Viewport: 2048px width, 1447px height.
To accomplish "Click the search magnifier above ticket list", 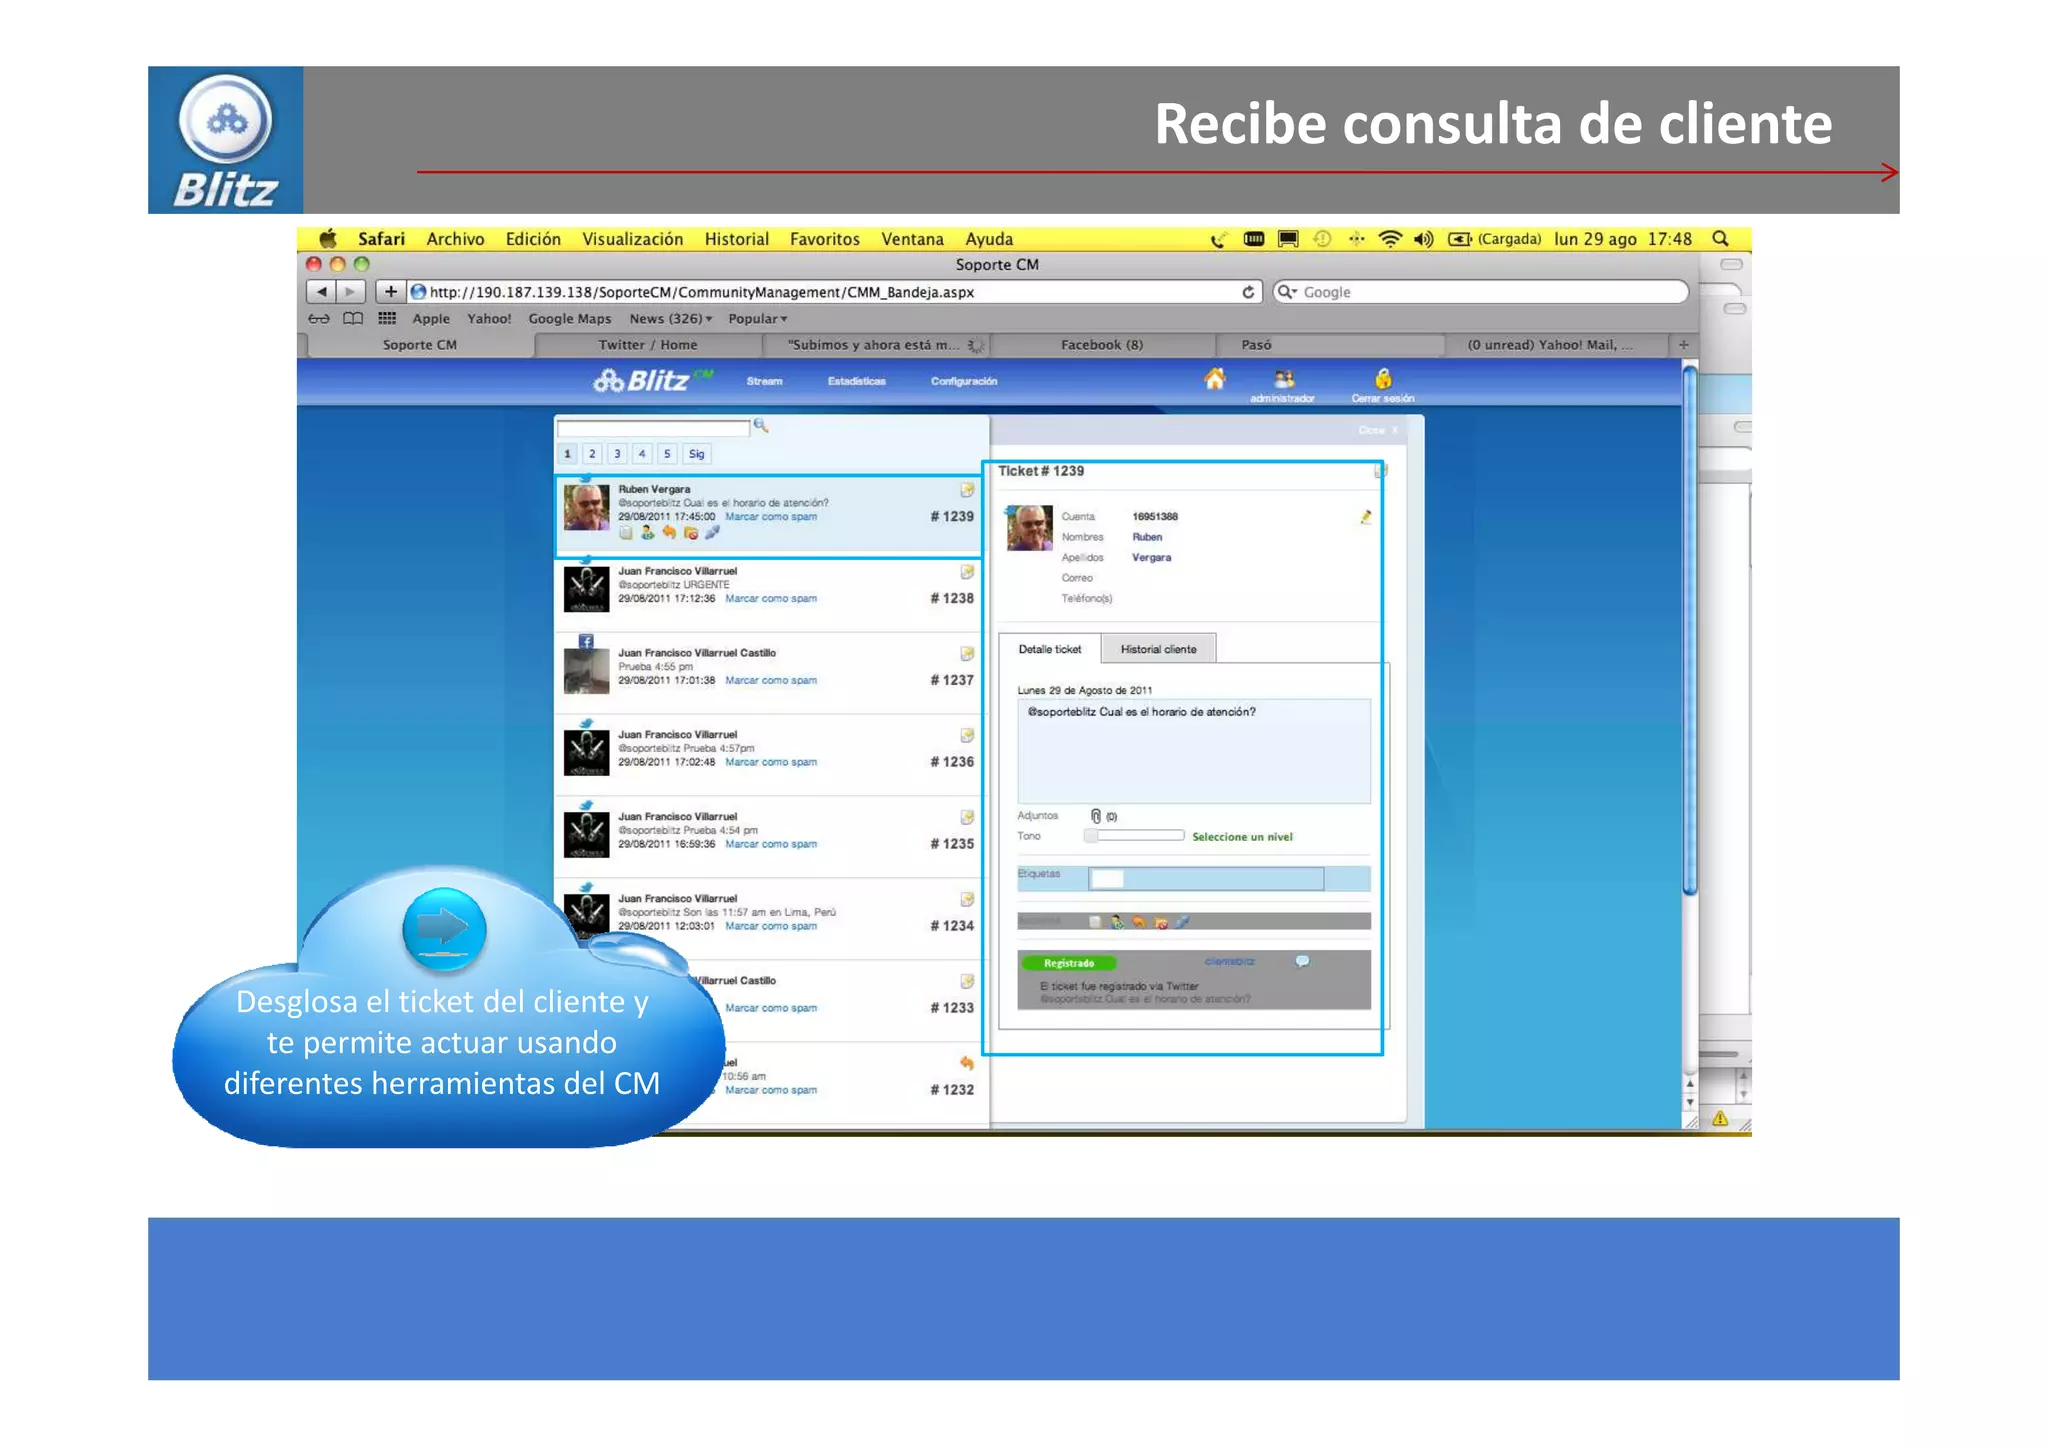I will click(x=761, y=426).
